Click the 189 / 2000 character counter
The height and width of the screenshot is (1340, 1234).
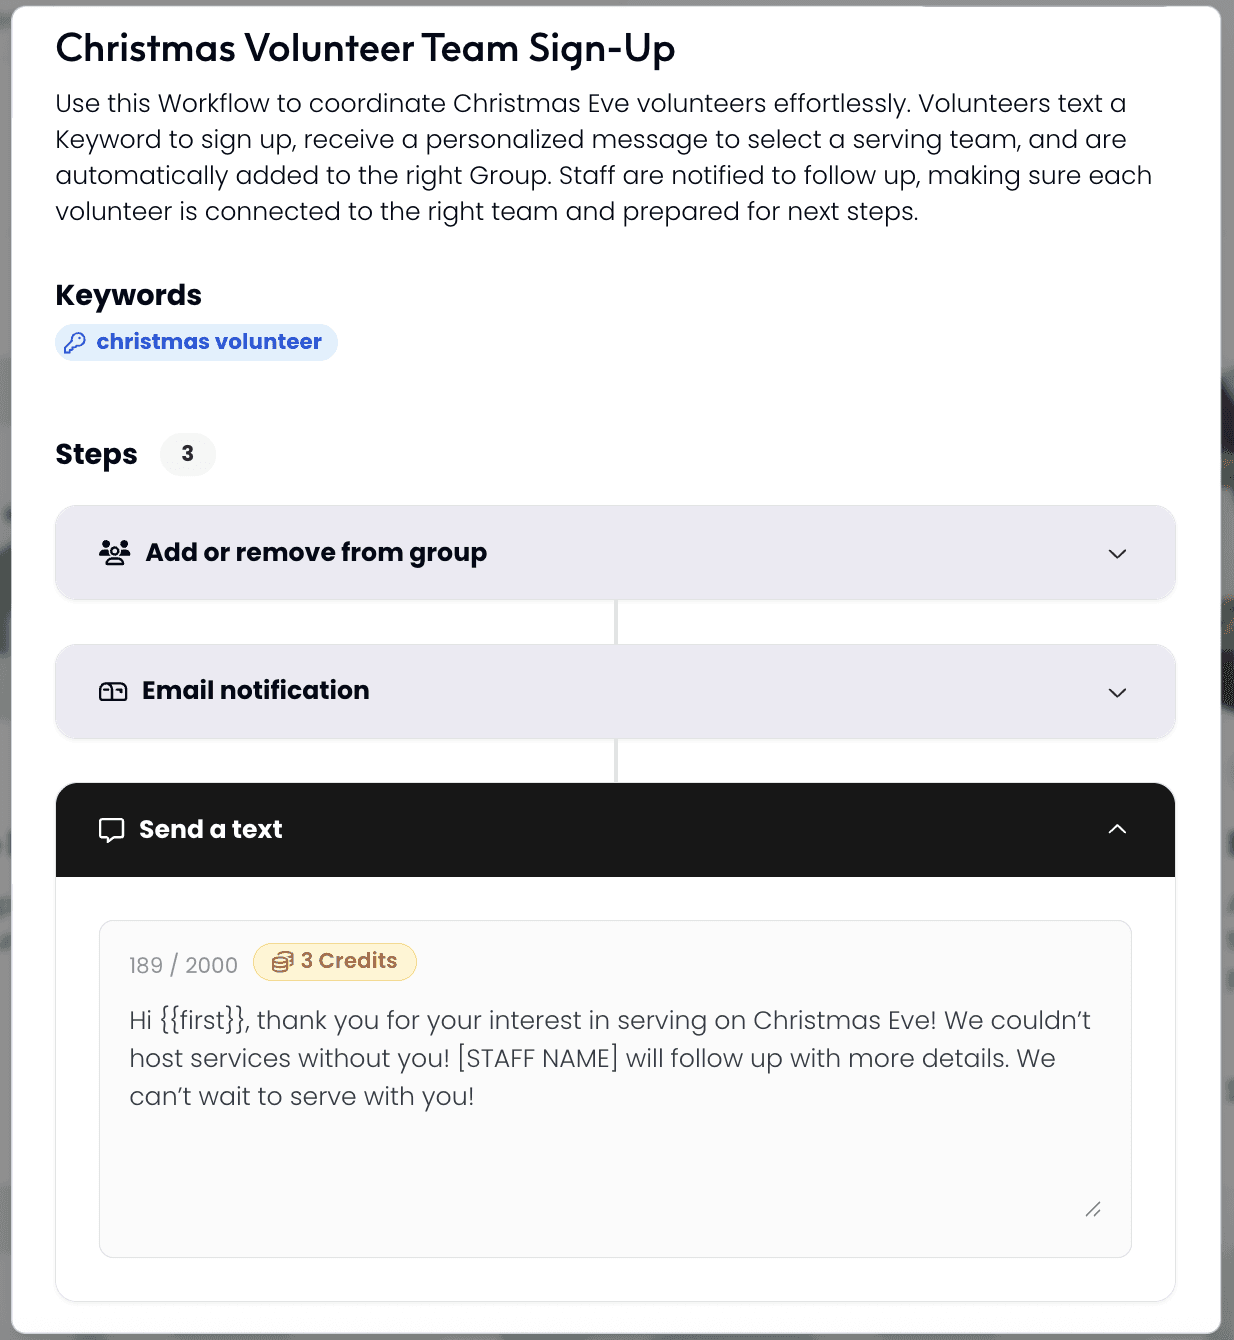click(x=183, y=963)
